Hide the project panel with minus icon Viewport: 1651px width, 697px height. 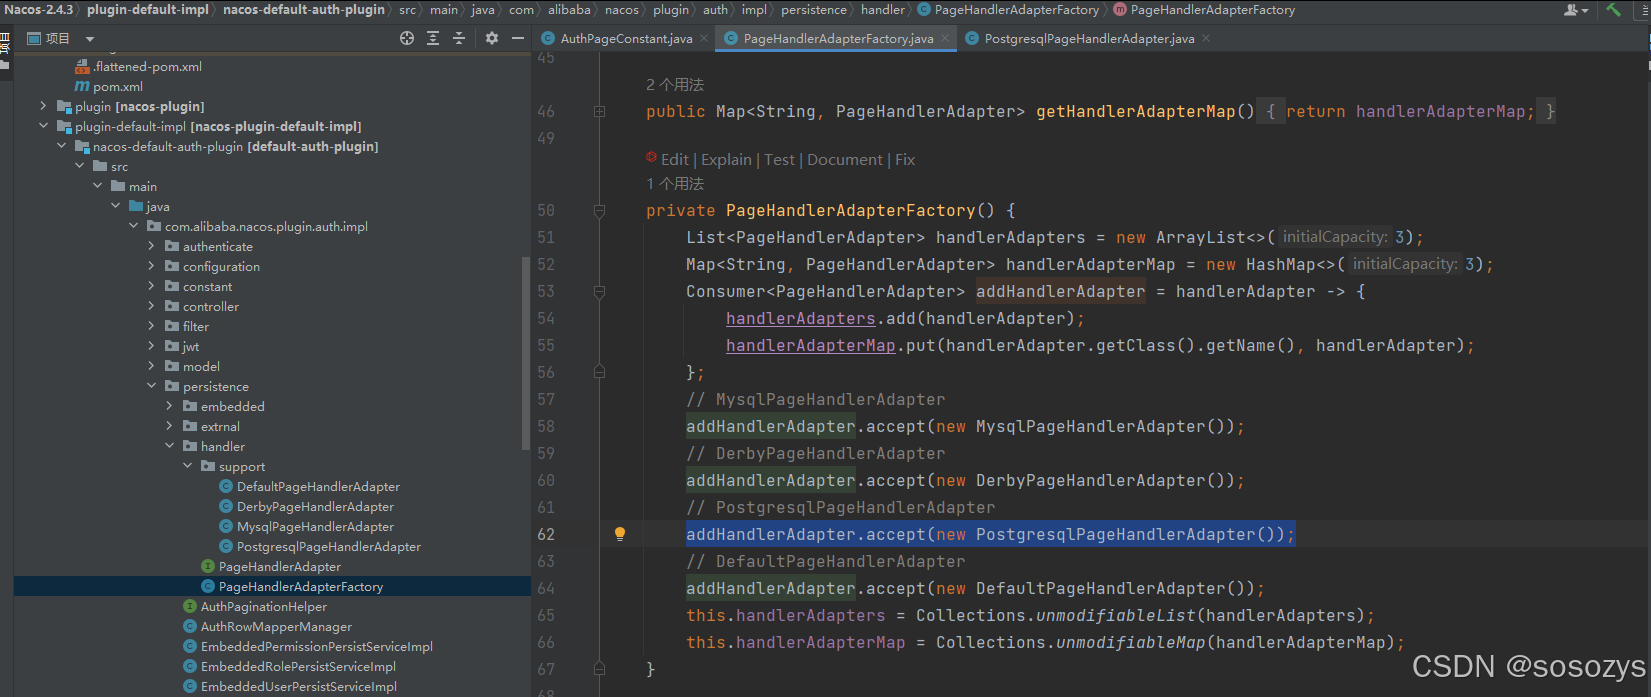(x=518, y=38)
